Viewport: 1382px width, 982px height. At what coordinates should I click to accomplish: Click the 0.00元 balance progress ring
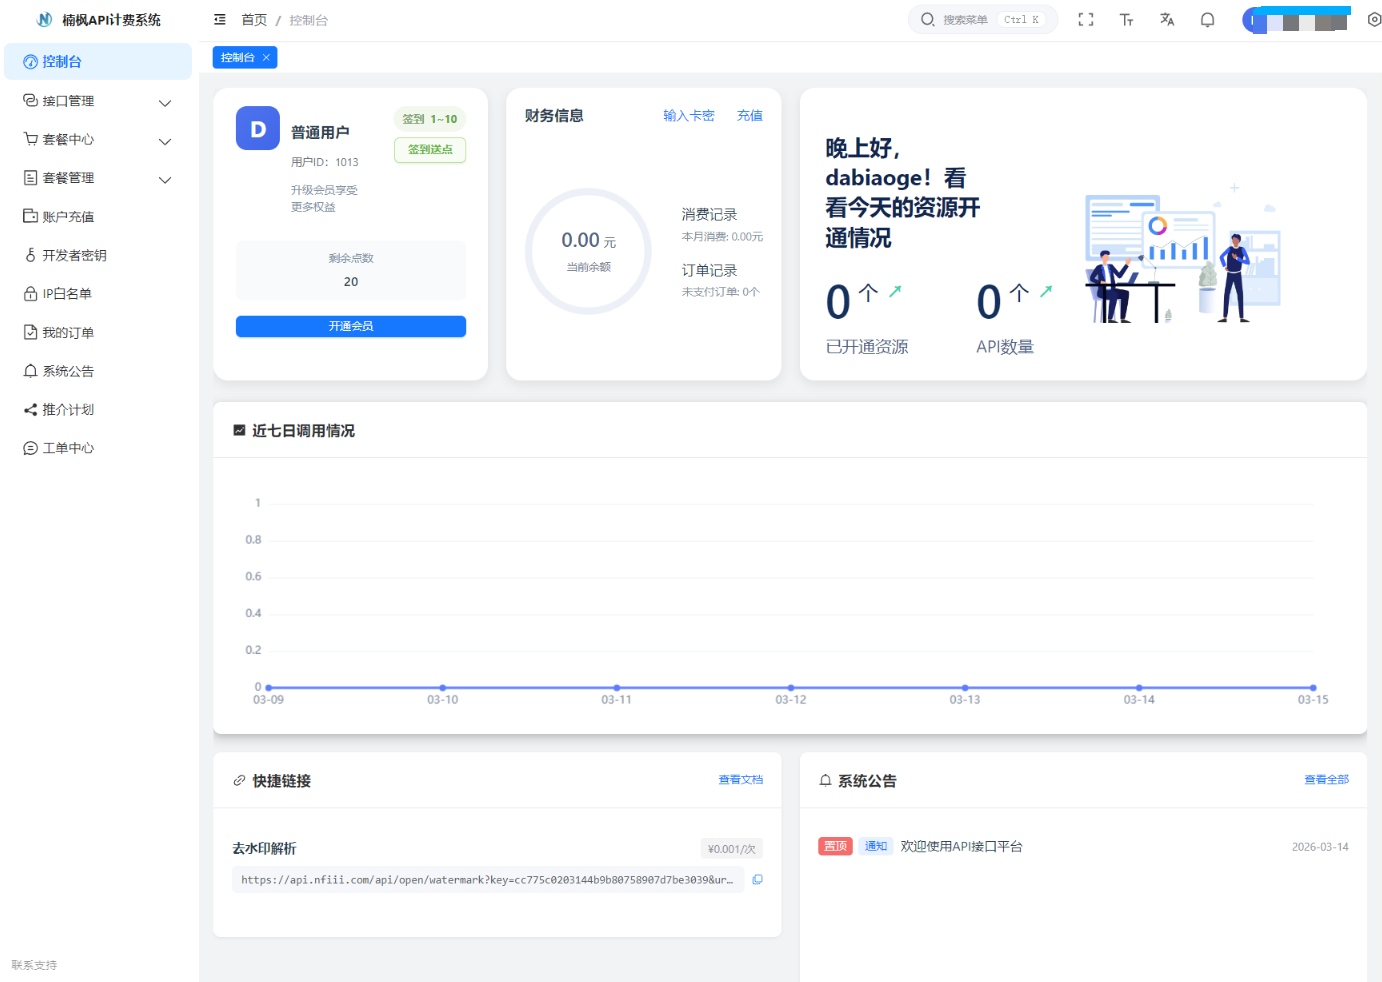click(x=588, y=251)
